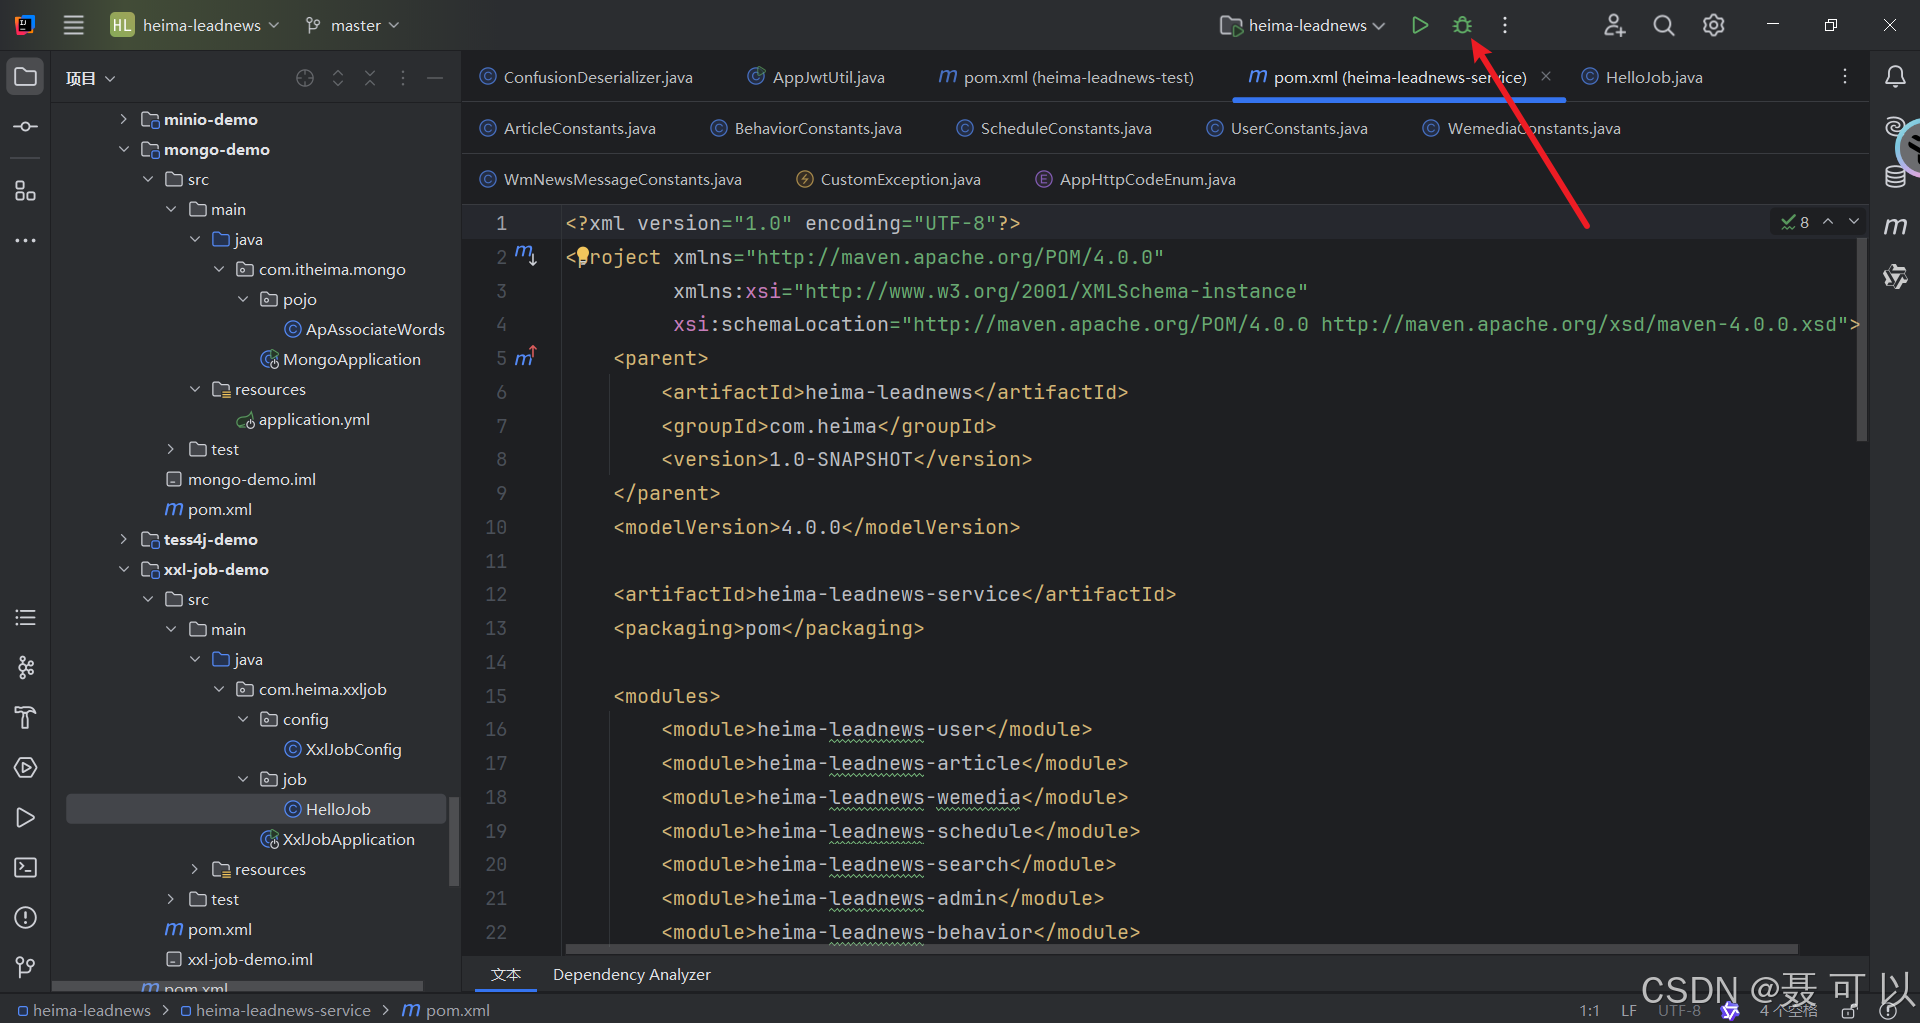
Task: Open project view options menu
Action: (403, 78)
